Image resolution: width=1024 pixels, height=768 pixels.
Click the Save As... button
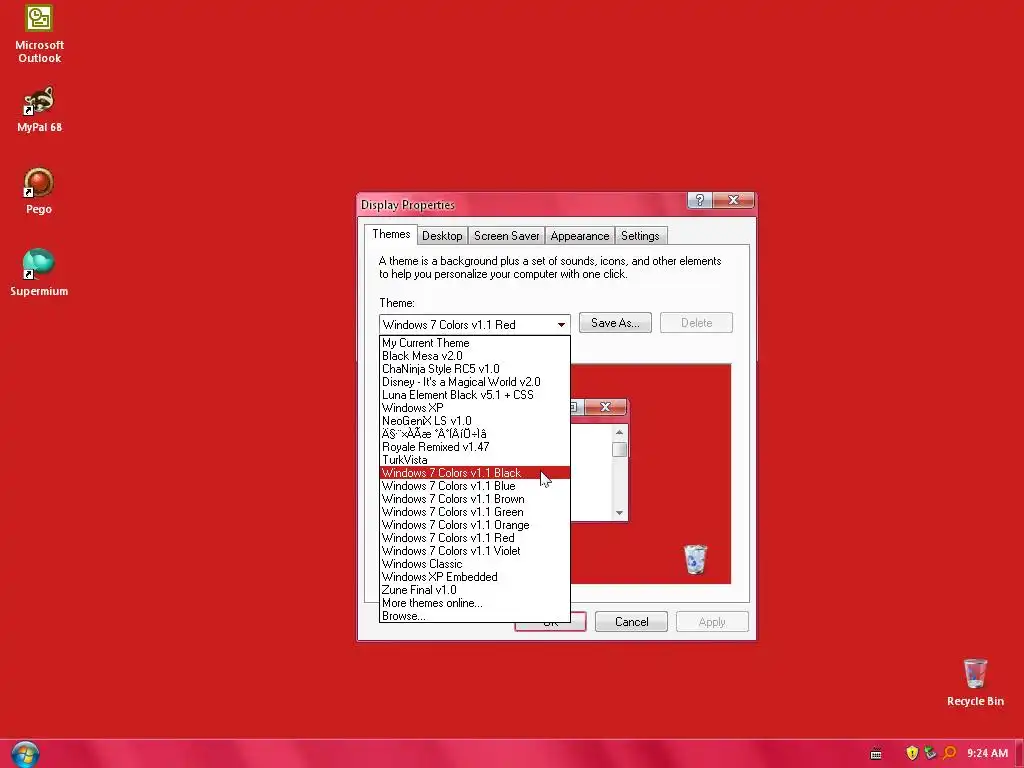(x=615, y=323)
